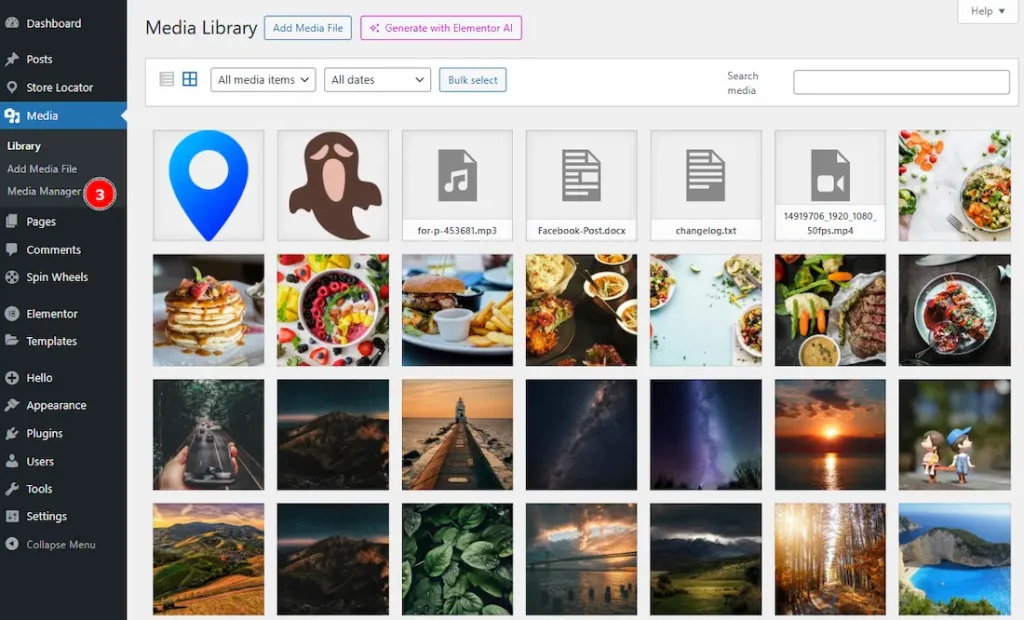
Task: Open the All dates dropdown
Action: [377, 80]
